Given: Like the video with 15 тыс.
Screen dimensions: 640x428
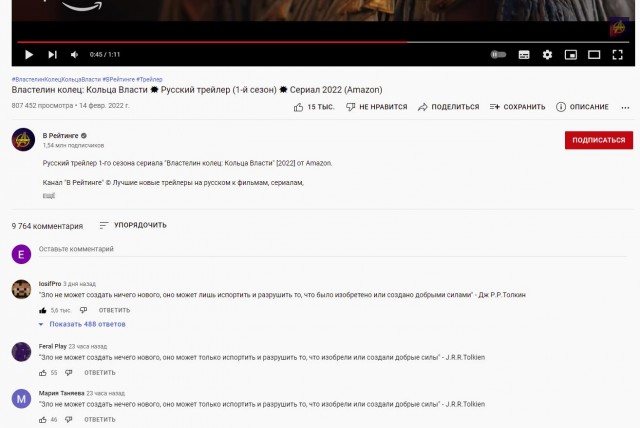Looking at the screenshot, I should 314,107.
